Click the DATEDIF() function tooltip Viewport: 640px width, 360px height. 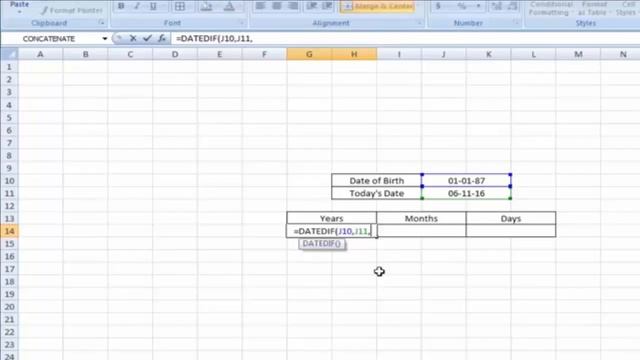click(322, 244)
